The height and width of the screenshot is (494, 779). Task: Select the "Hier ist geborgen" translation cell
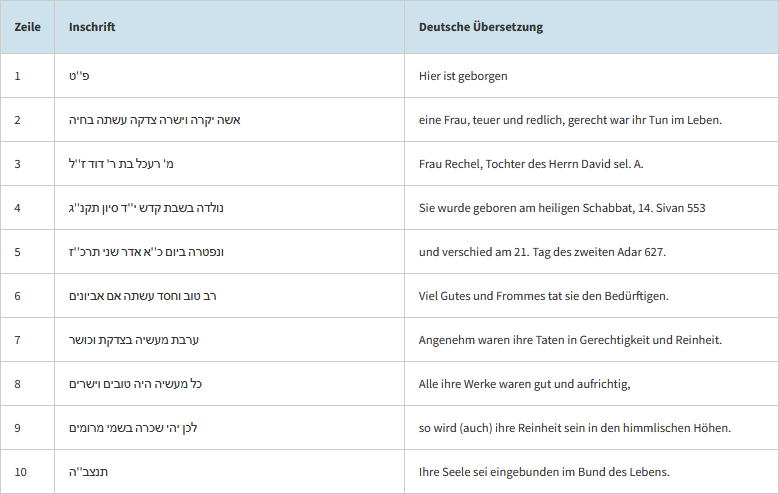pos(468,76)
